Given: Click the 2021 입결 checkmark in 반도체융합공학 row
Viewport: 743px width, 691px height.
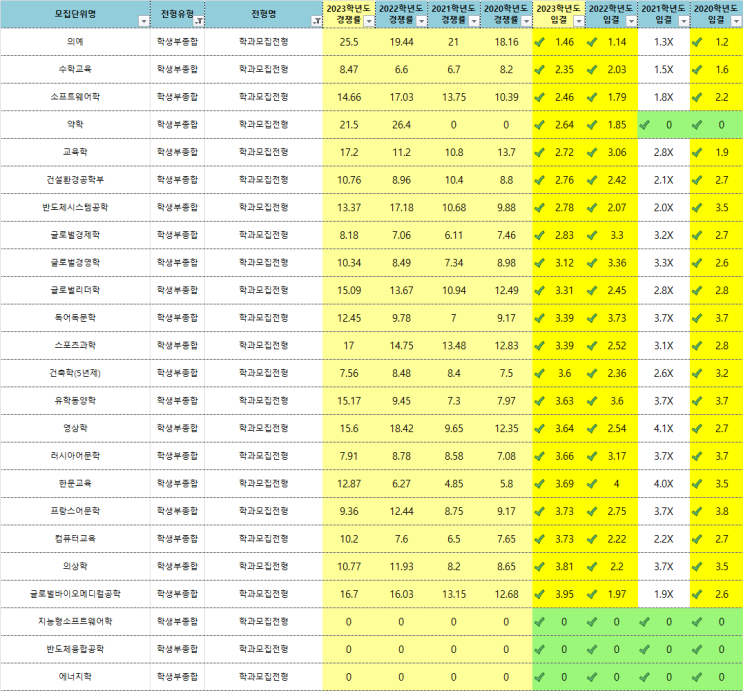Looking at the screenshot, I should pyautogui.click(x=644, y=650).
